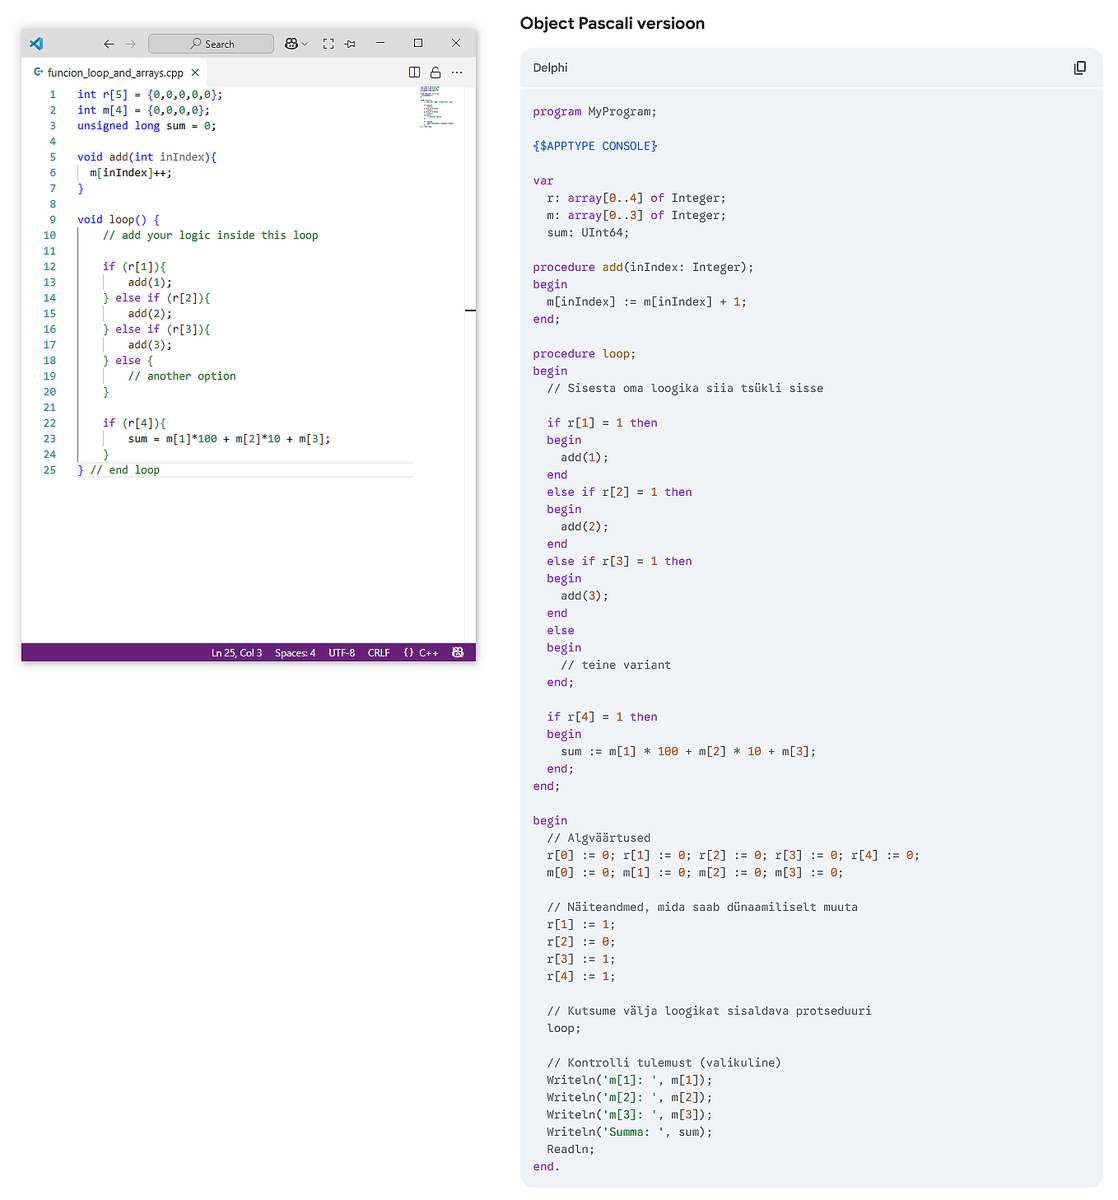This screenshot has width=1118, height=1200.
Task: Close the funcion_loop_and_arrays.cpp tab
Action: [x=195, y=73]
